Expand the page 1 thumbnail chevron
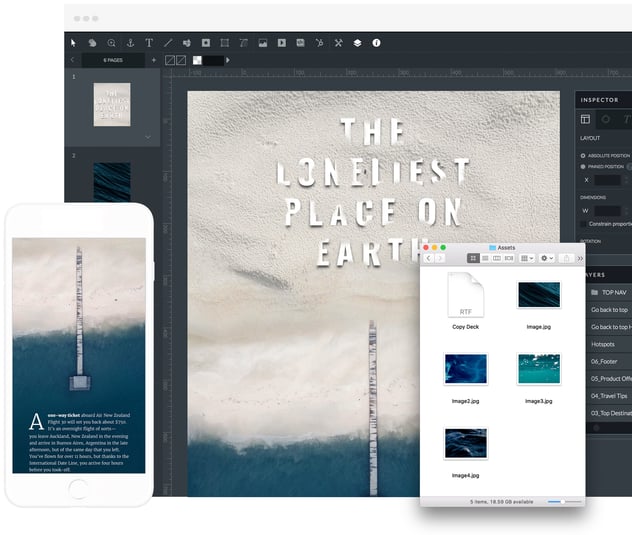Viewport: 632px width, 535px height. 148,136
